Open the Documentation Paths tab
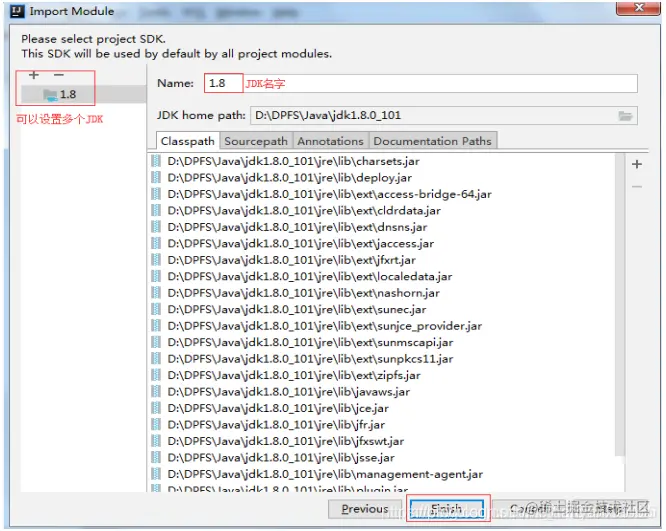Image resolution: width=666 pixels, height=531 pixels. [x=432, y=141]
